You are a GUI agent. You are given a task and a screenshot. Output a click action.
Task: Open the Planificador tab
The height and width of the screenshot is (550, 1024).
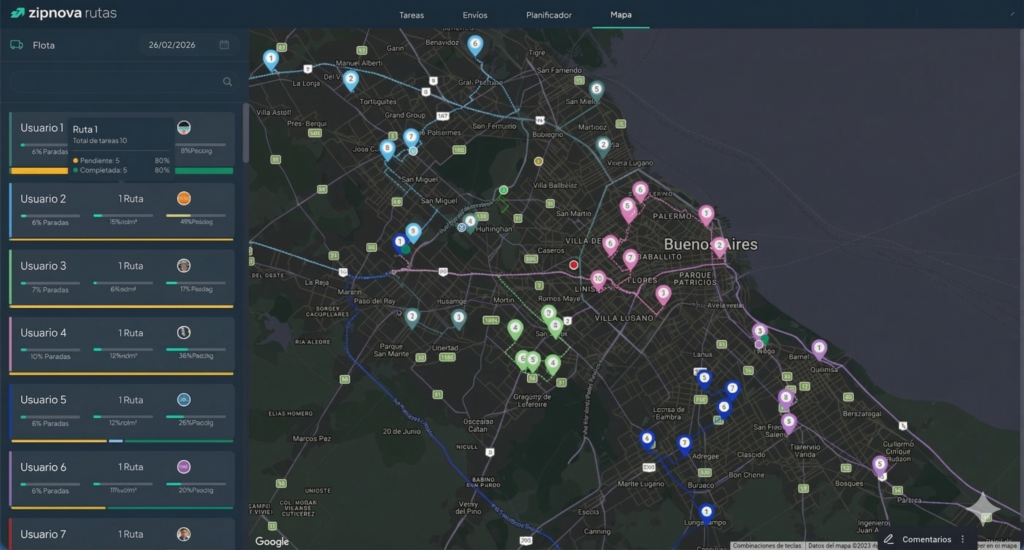point(549,15)
